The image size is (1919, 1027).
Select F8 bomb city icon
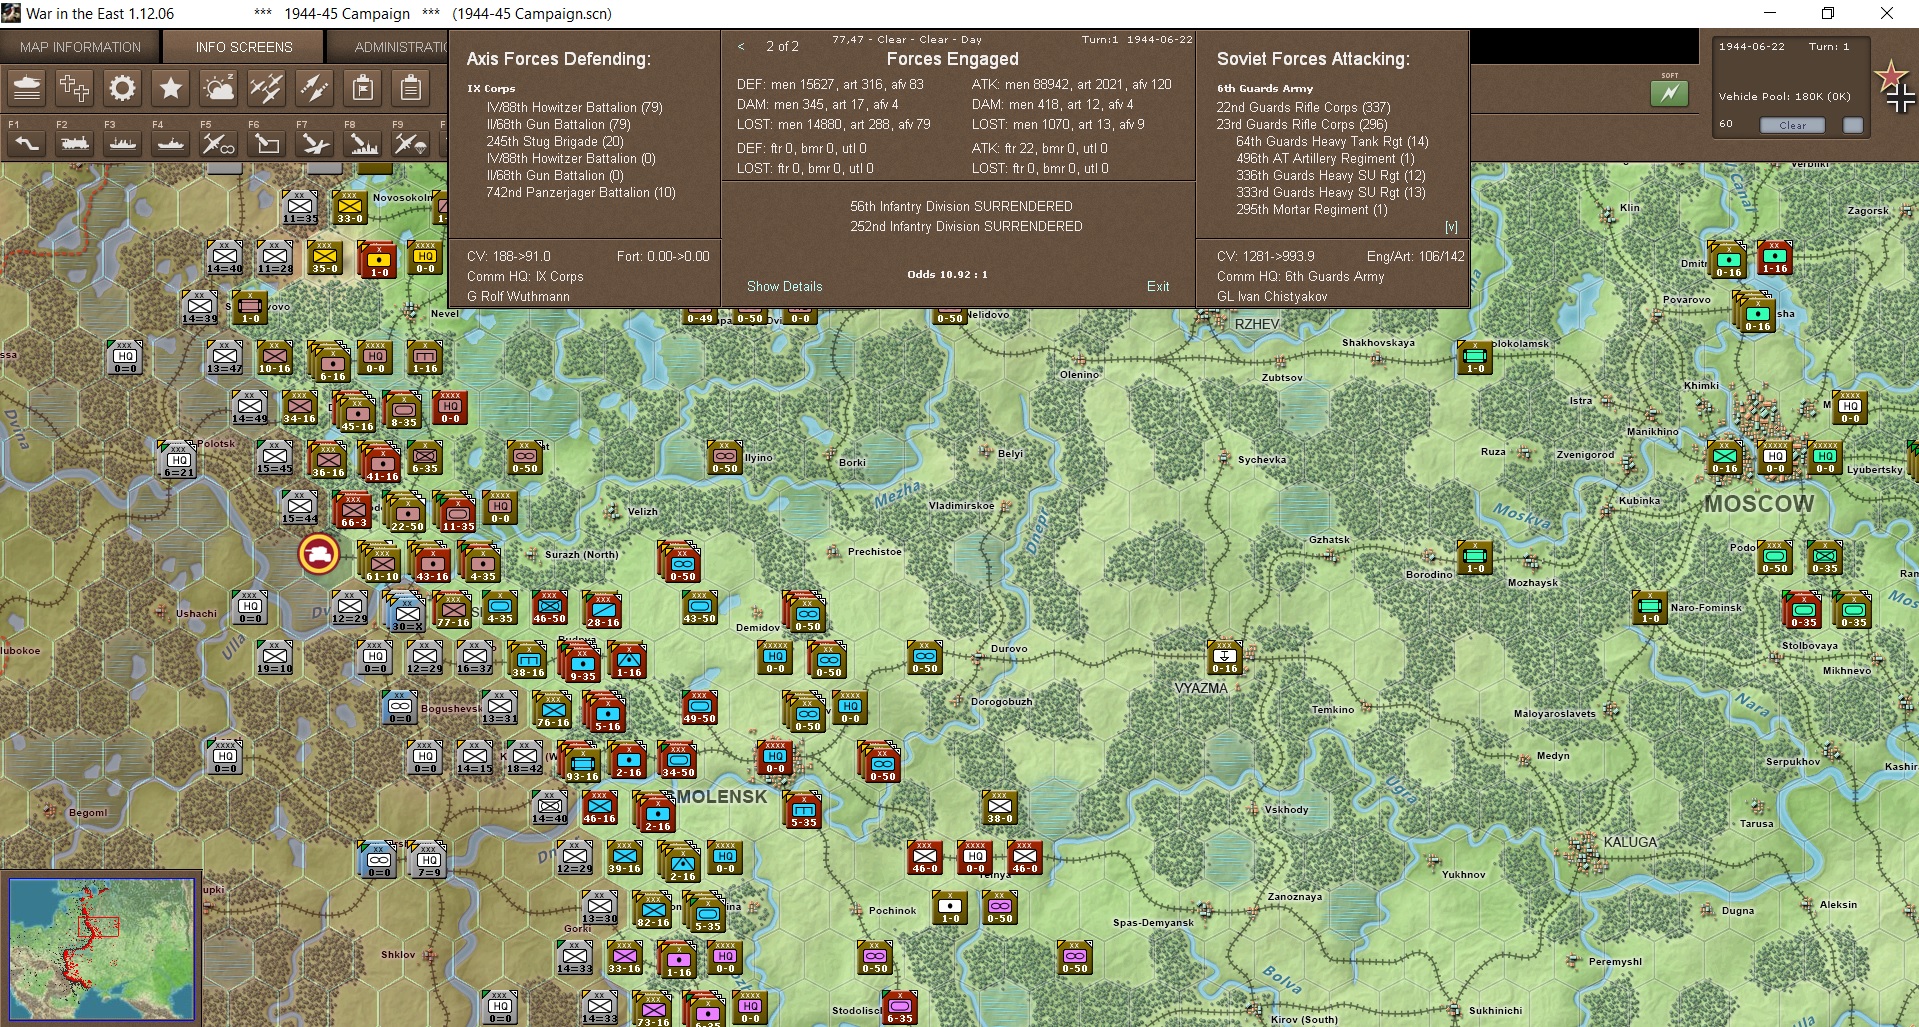pyautogui.click(x=363, y=144)
